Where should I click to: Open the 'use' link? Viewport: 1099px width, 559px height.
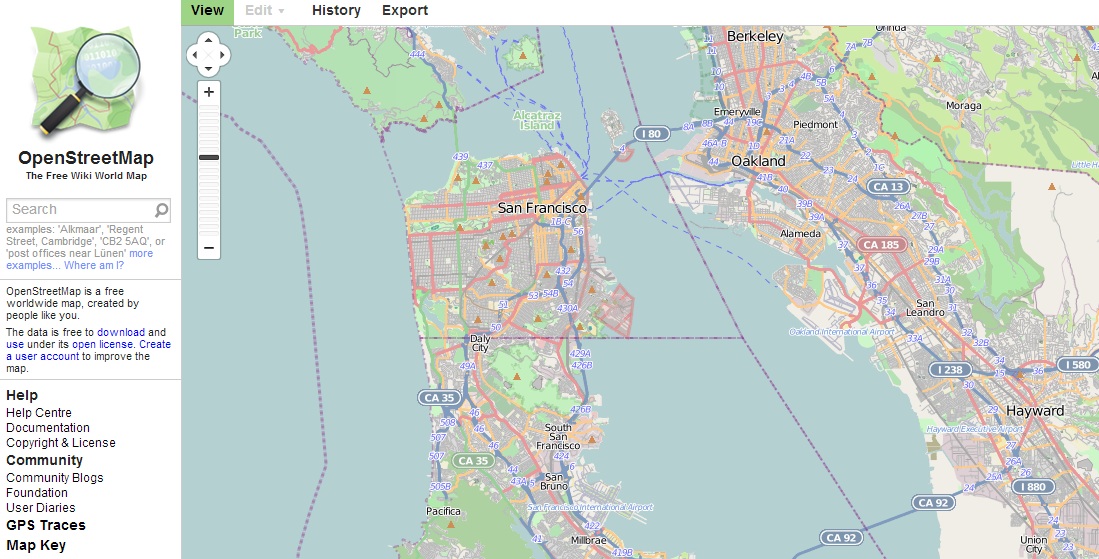[15, 345]
